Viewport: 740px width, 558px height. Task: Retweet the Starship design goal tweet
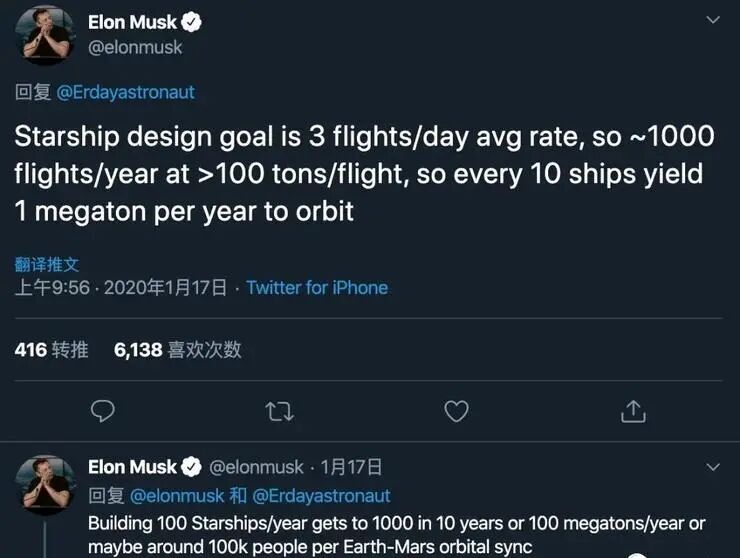point(279,411)
